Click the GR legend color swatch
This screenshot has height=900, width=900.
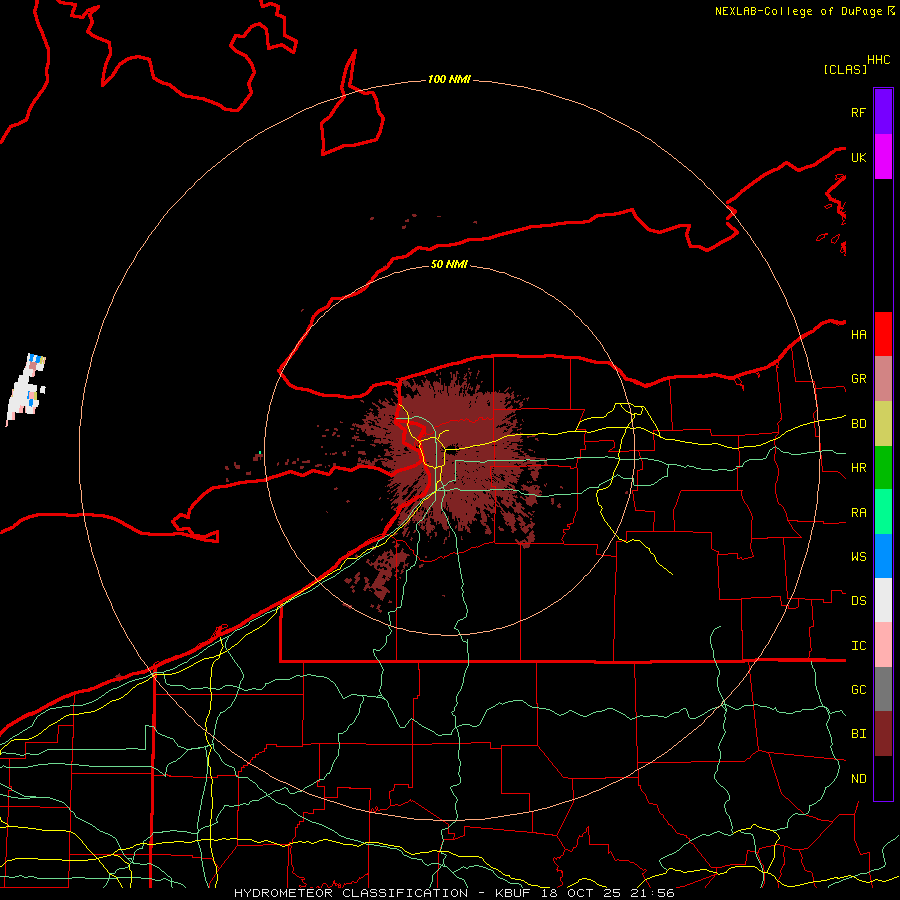(883, 378)
